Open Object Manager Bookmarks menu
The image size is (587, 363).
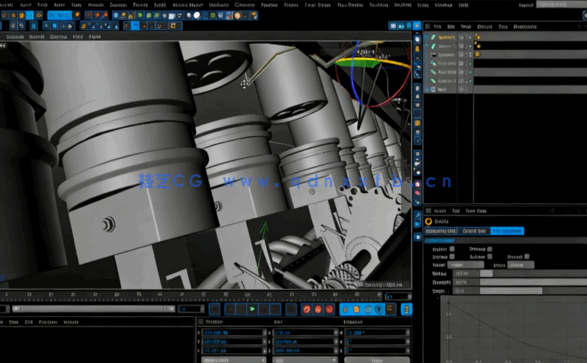(x=525, y=27)
